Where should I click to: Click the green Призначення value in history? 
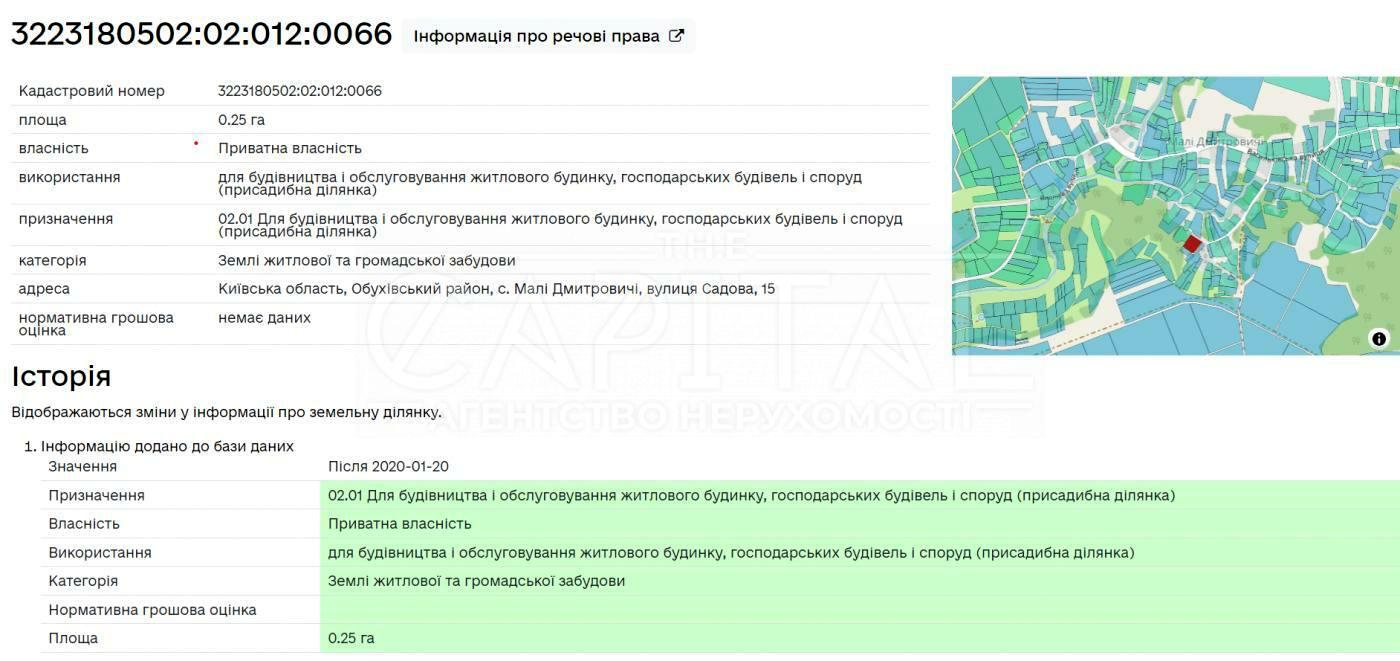751,496
